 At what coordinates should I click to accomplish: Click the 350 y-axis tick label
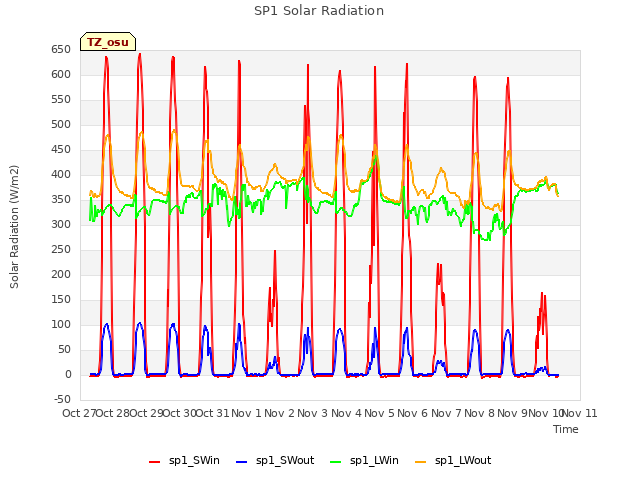[x=61, y=200]
